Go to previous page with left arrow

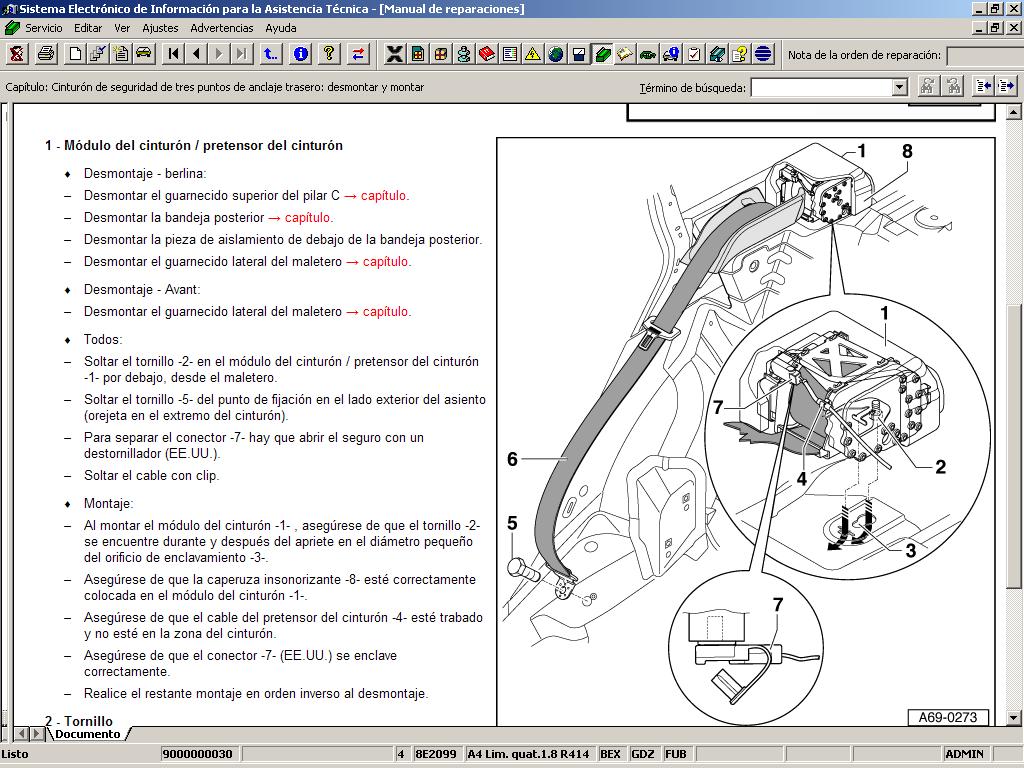tap(197, 54)
